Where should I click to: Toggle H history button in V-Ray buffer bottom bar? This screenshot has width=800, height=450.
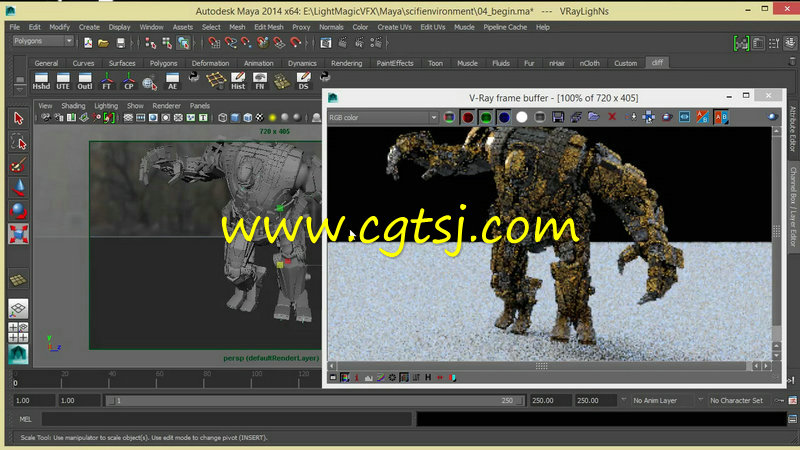coord(428,378)
